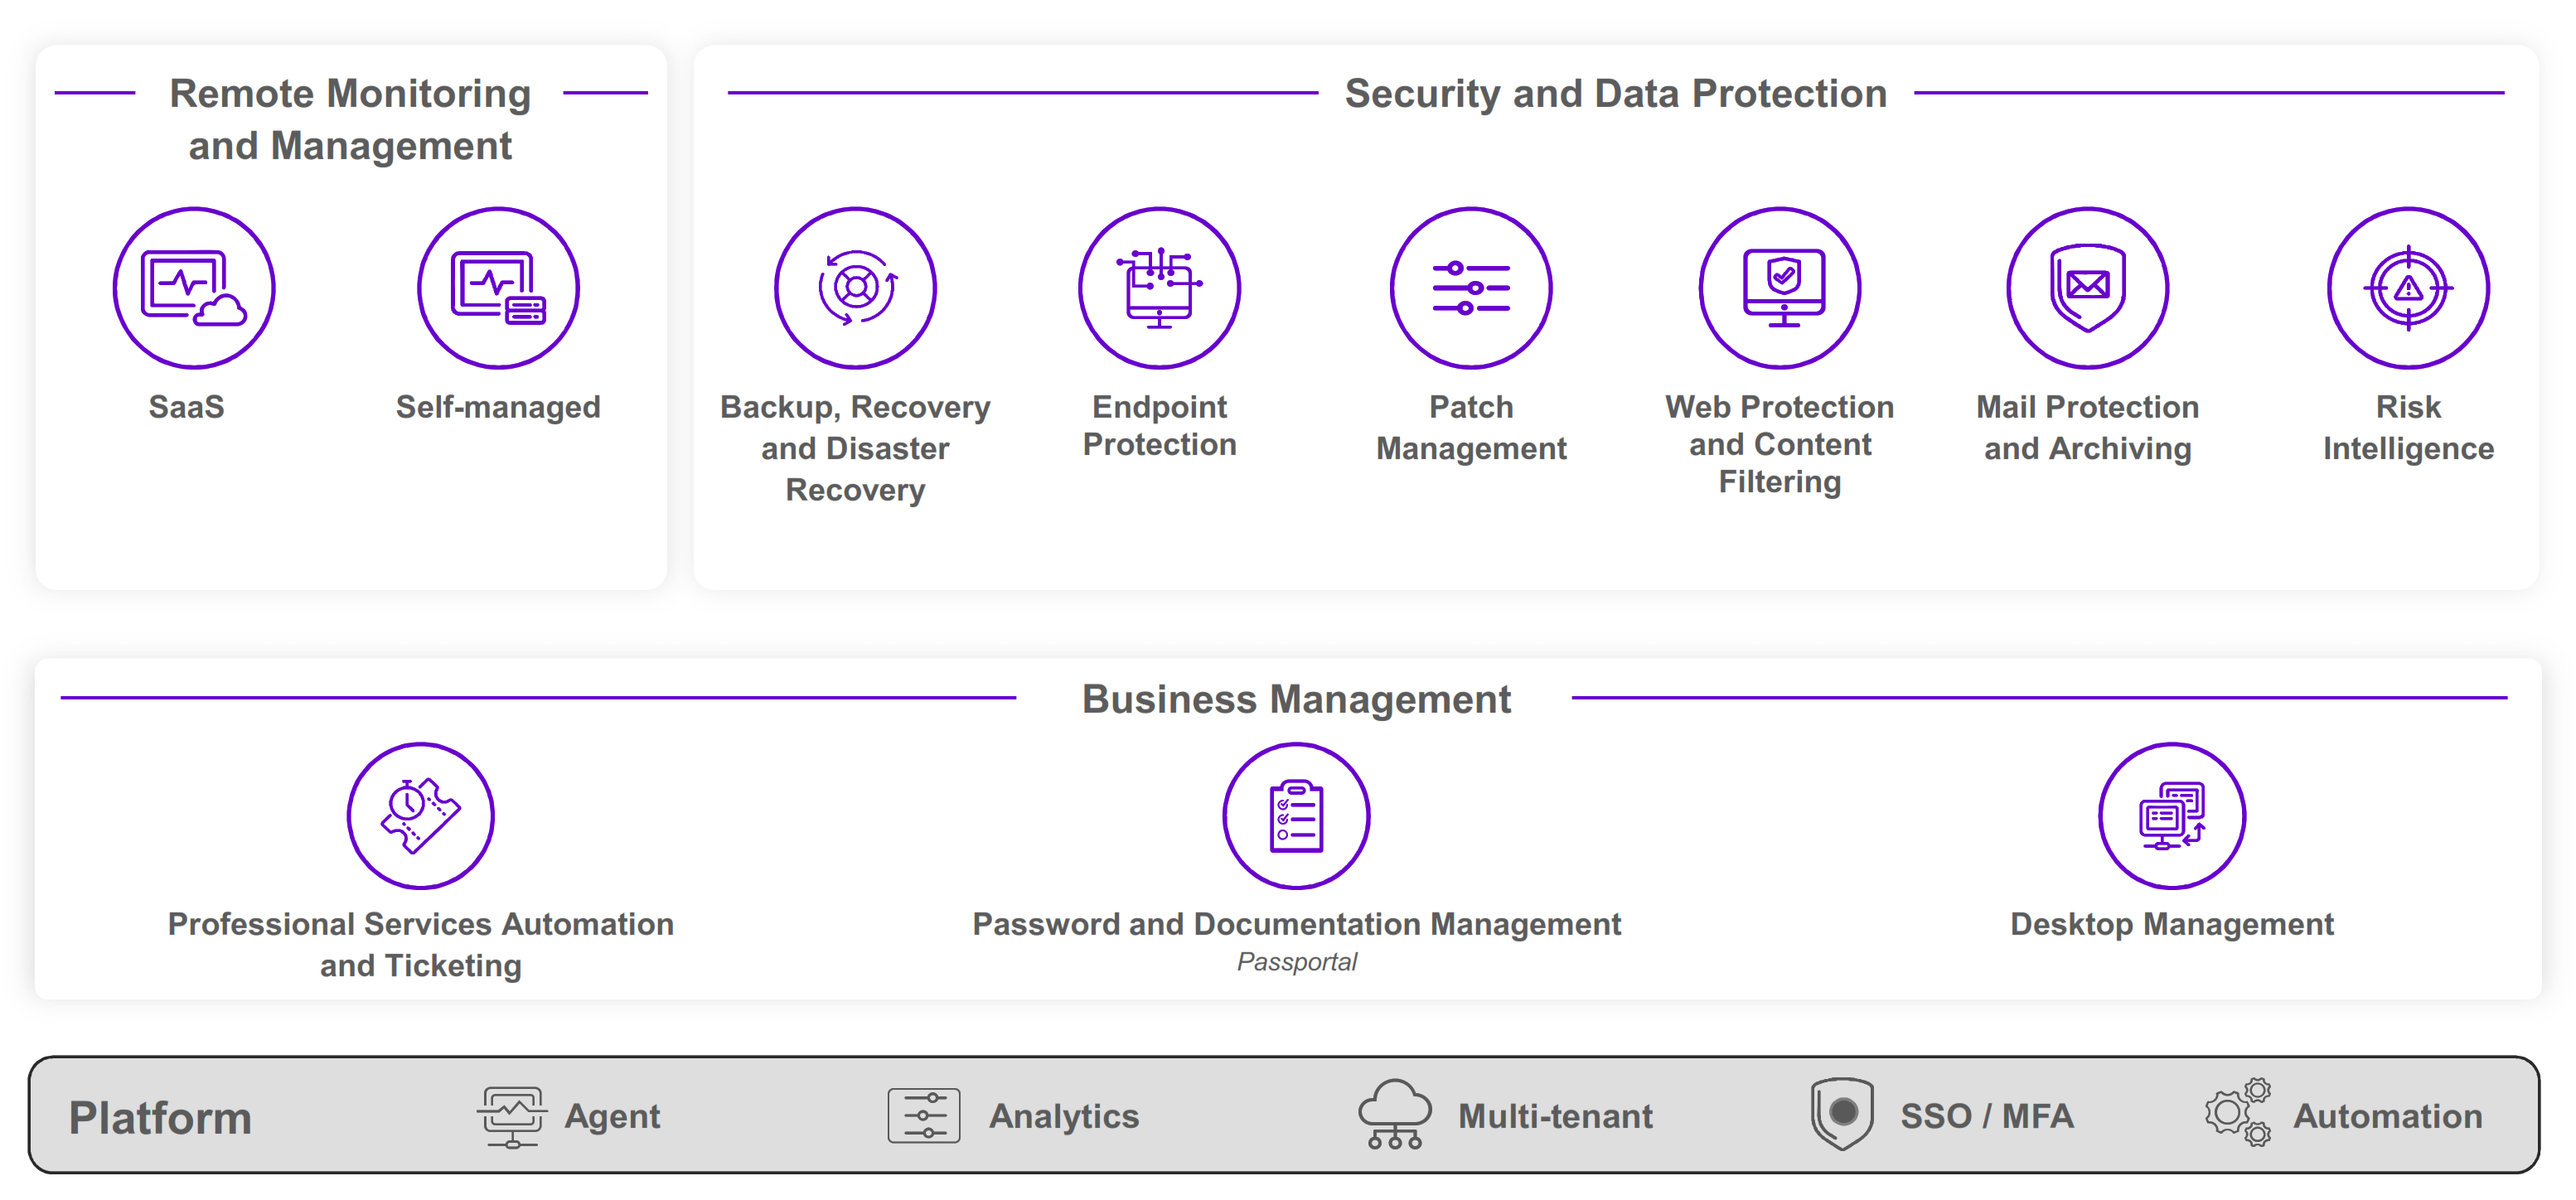Click the Passportal italic text link
Viewport: 2576px width, 1200px height.
[x=1296, y=961]
